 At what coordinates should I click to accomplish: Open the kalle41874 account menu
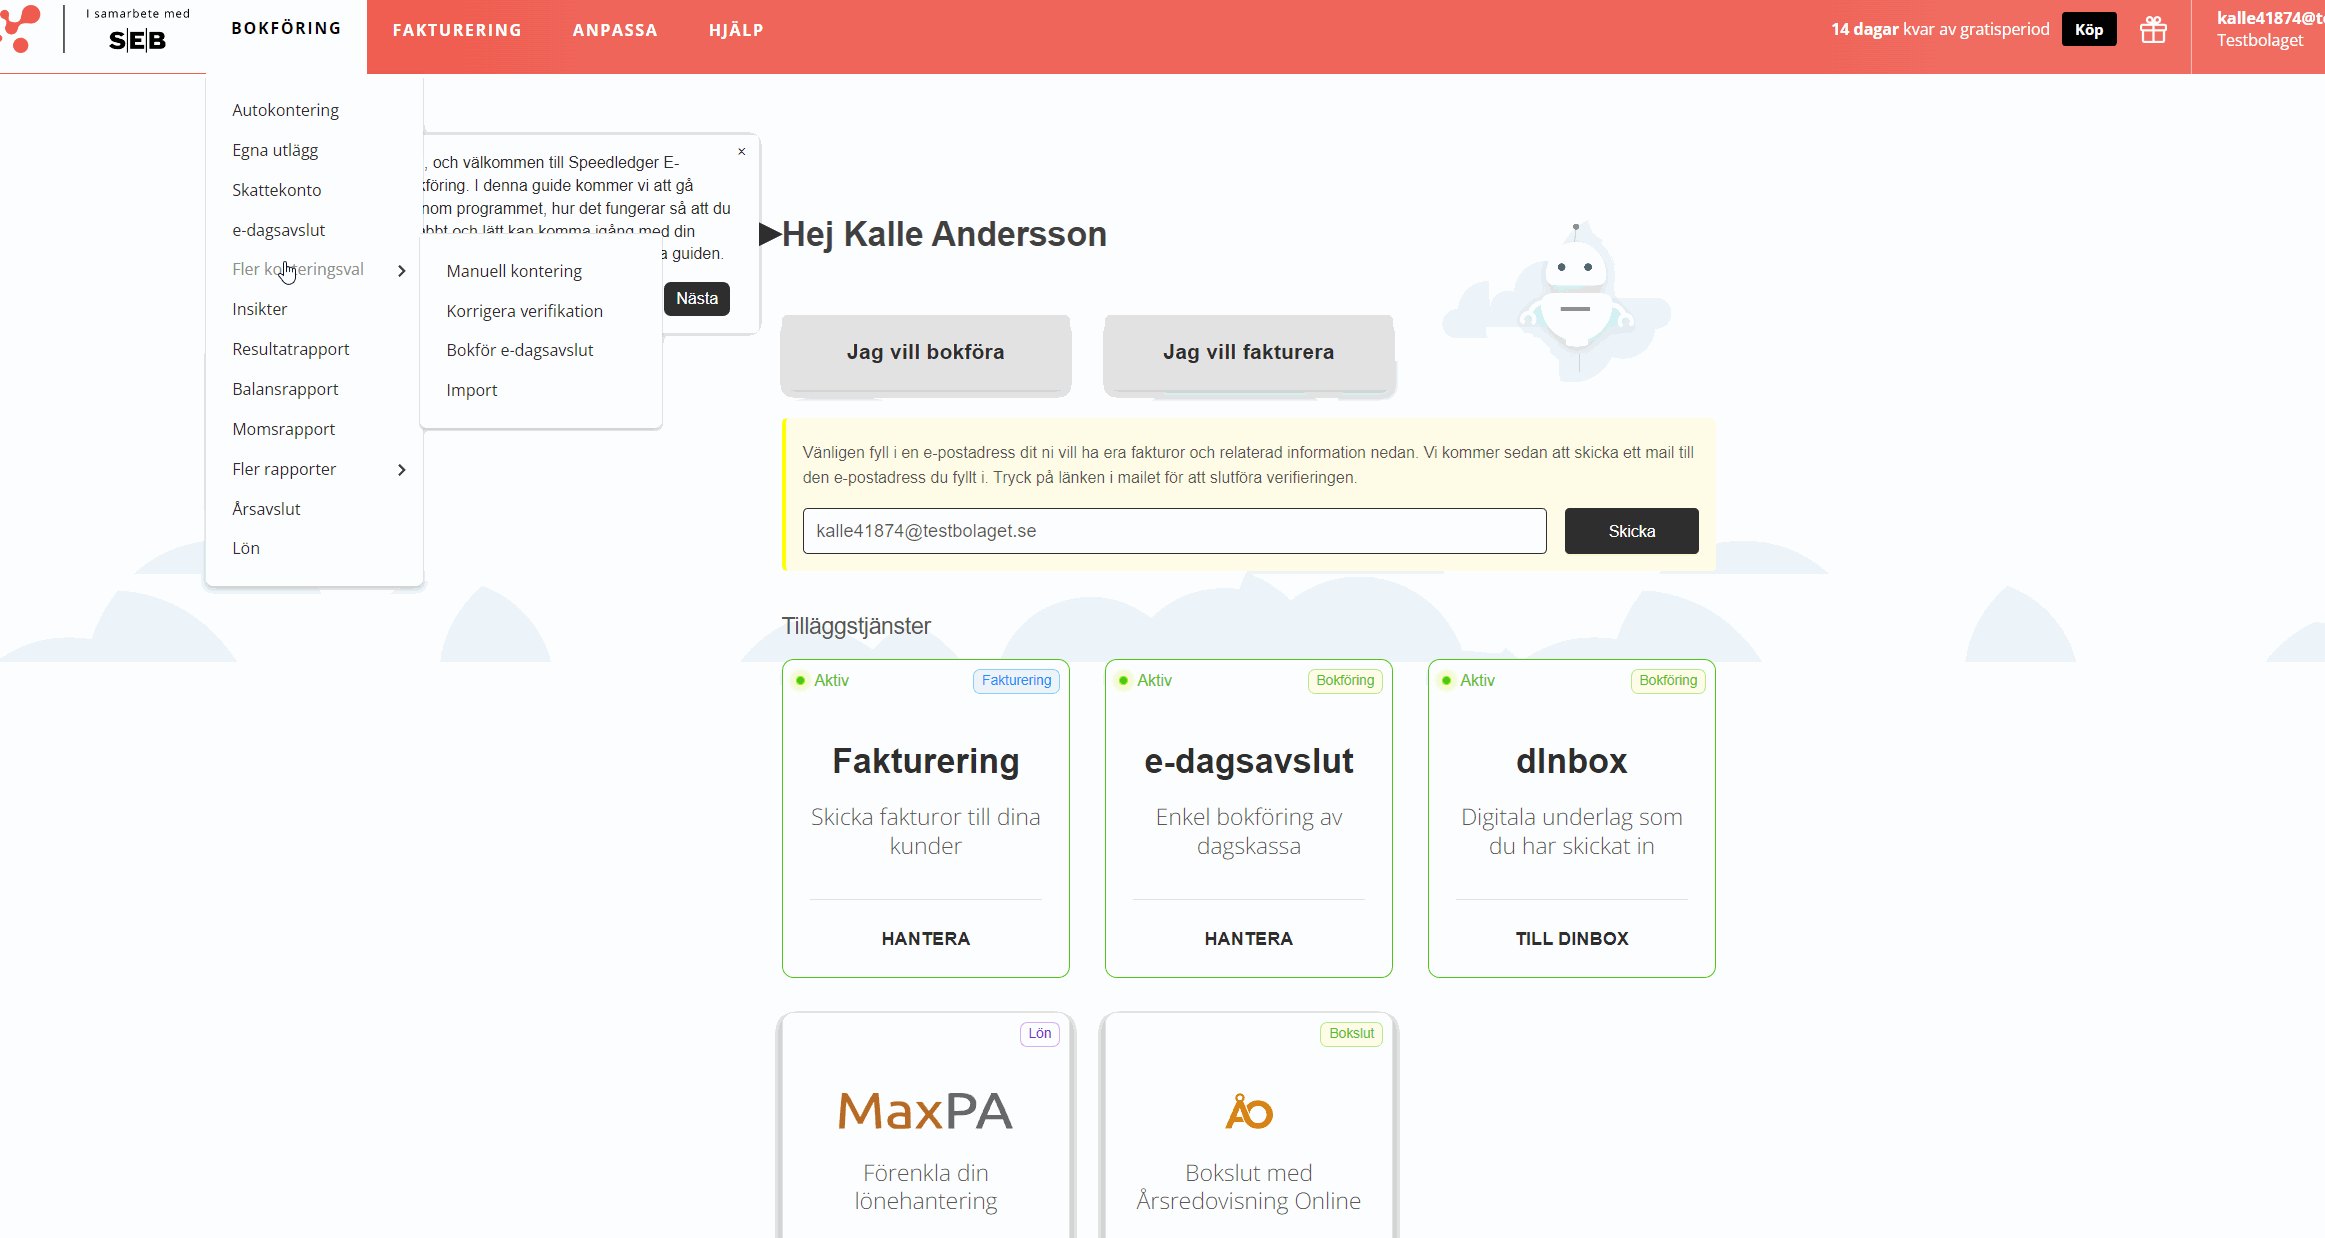click(x=2264, y=30)
